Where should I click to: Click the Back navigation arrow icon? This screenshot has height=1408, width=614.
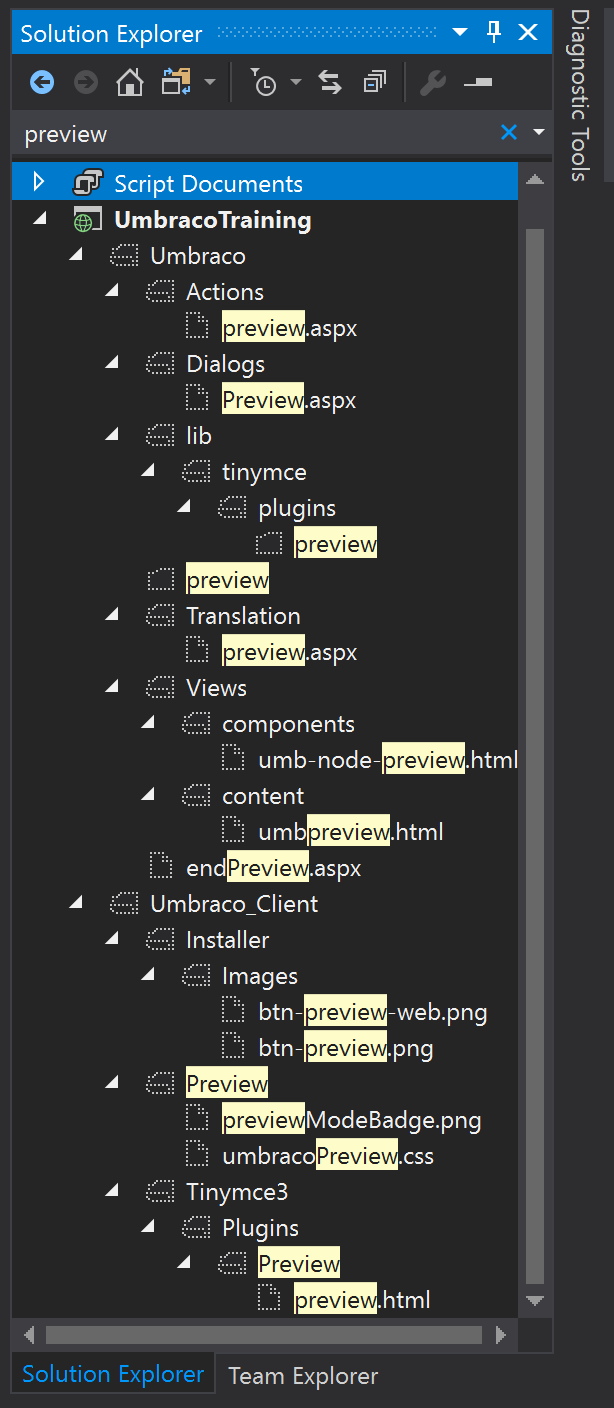click(x=42, y=82)
